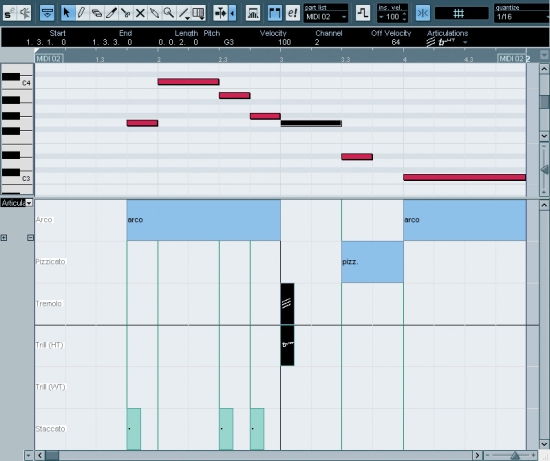This screenshot has width=550, height=461.
Task: Toggle Solo Editor button
Action: point(9,13)
